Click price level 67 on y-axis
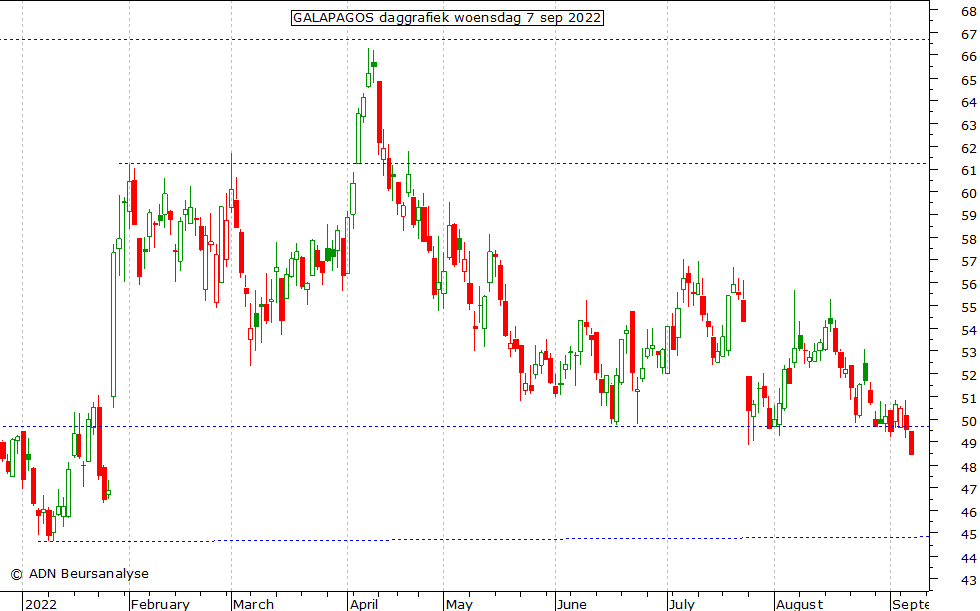Screen dimensions: 980x611 tap(969, 34)
